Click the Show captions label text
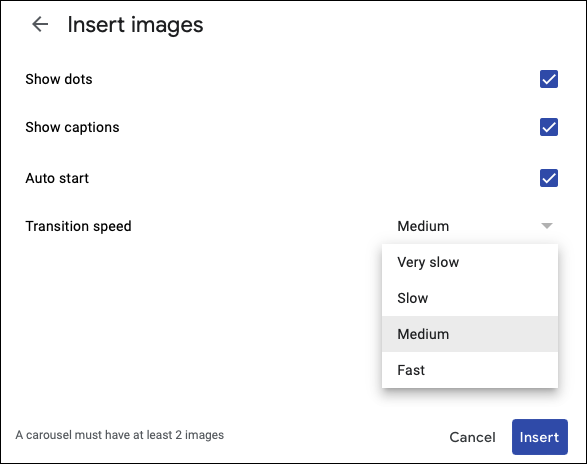Screen dimensions: 587x464 pos(72,127)
